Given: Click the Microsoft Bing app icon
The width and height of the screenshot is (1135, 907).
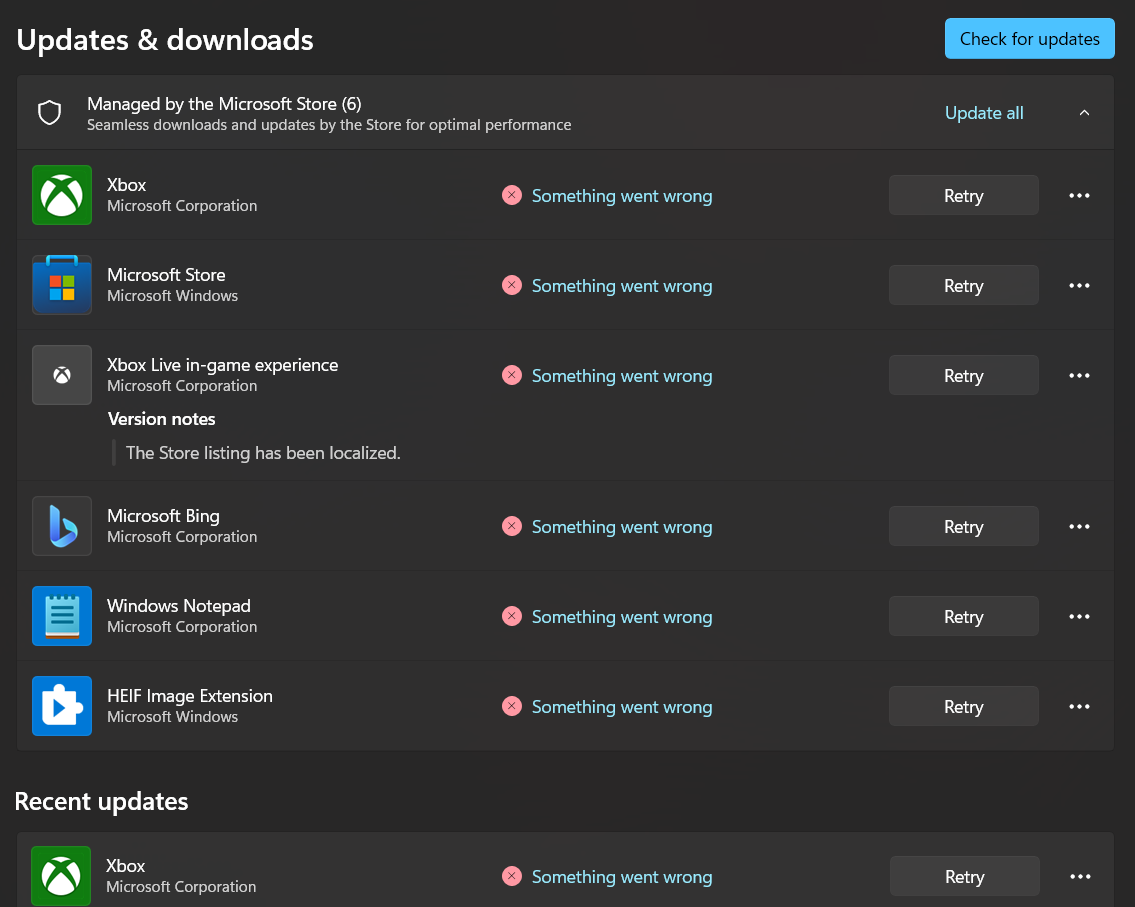Looking at the screenshot, I should tap(62, 526).
